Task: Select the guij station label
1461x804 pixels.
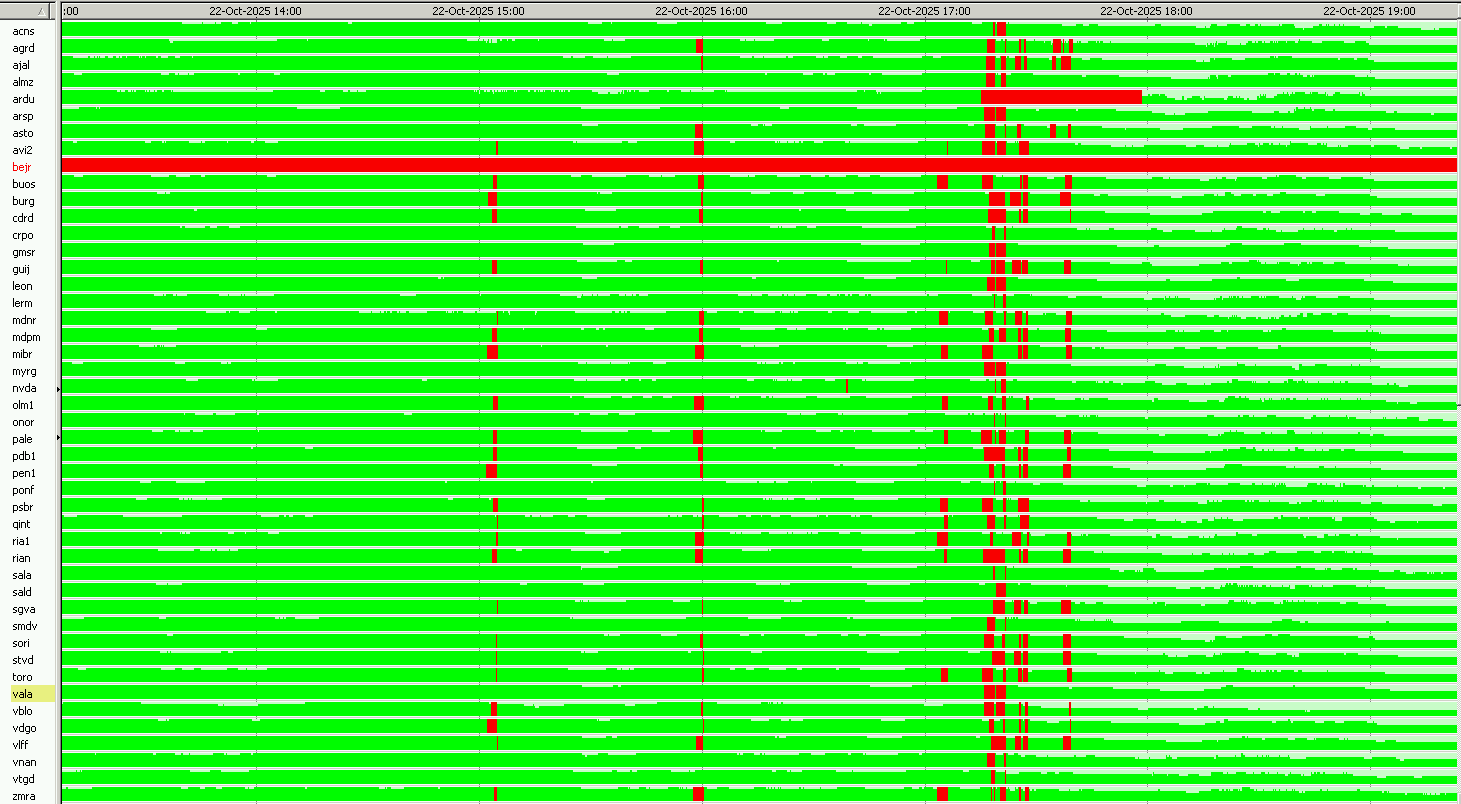Action: pyautogui.click(x=22, y=269)
